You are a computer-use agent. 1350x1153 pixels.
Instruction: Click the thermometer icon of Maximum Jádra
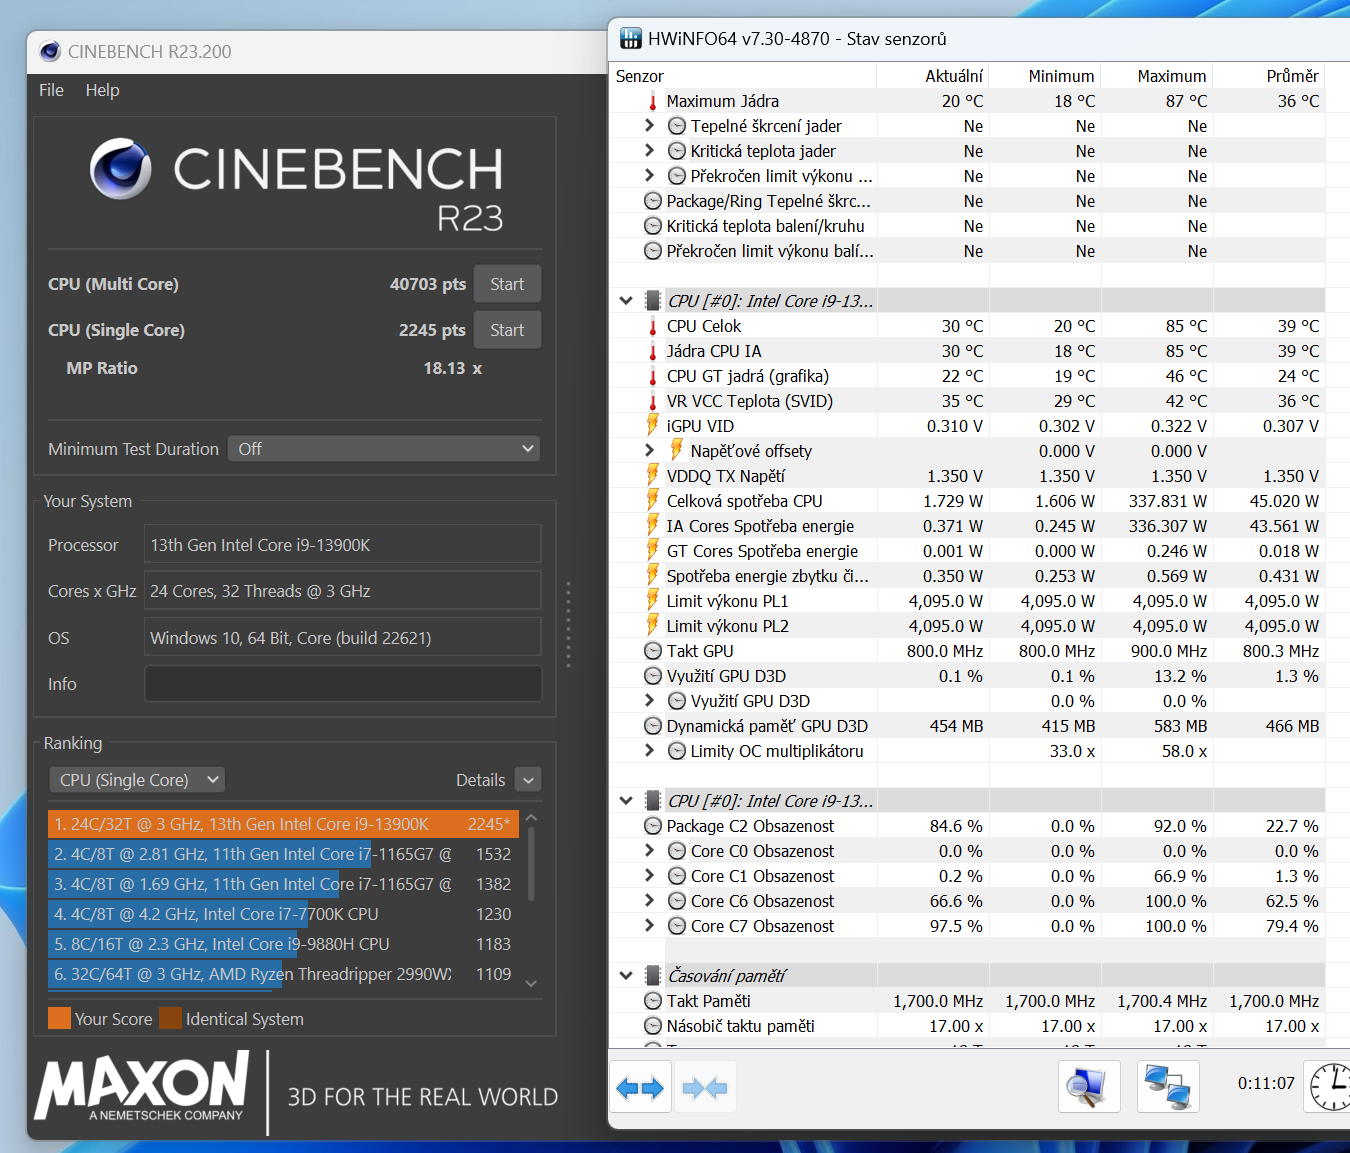[653, 101]
